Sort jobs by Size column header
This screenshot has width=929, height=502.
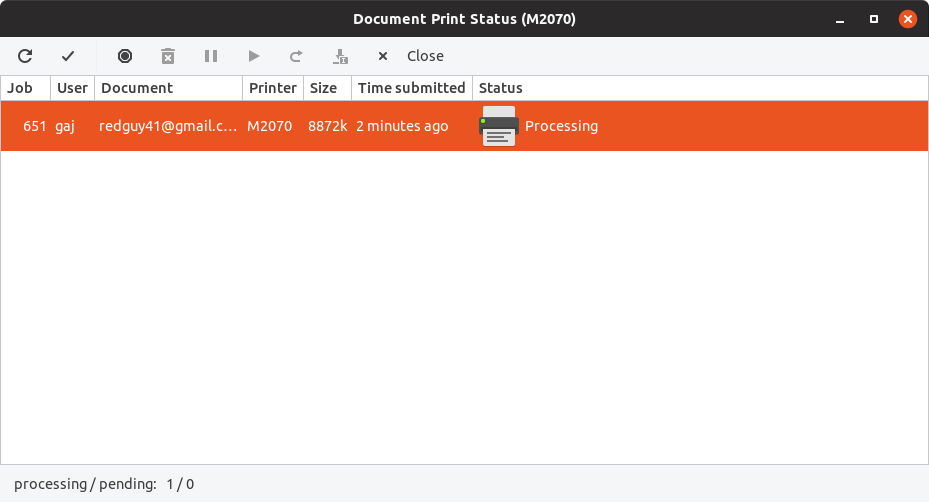click(324, 88)
